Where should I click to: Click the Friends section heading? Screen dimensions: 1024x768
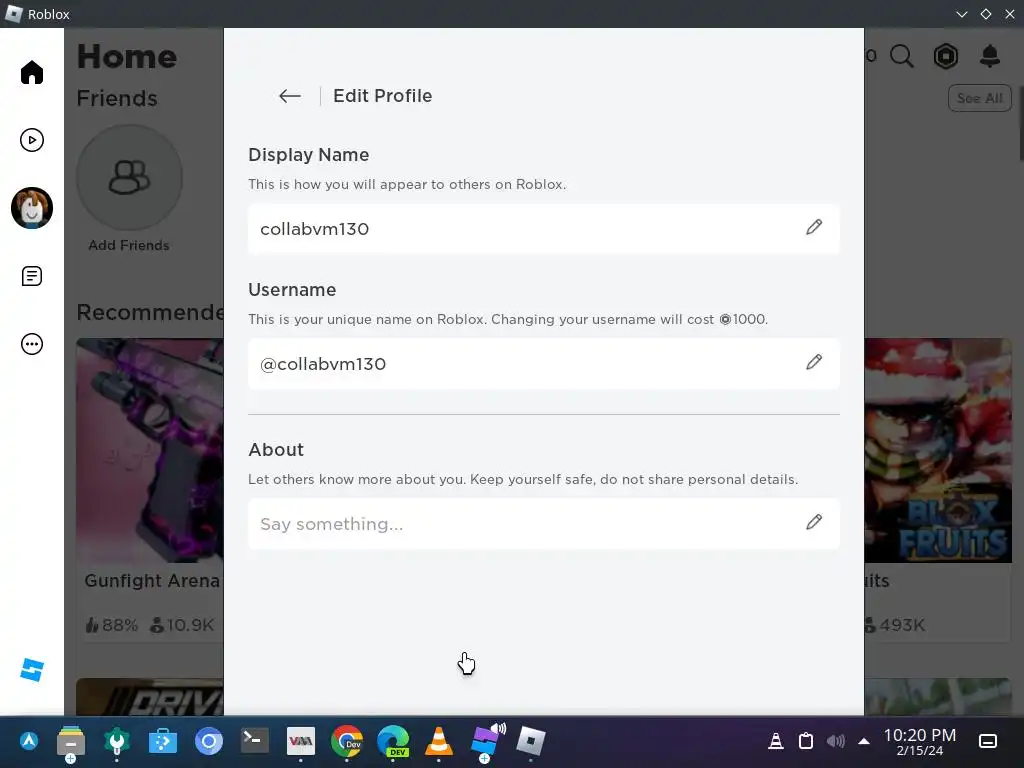[117, 98]
